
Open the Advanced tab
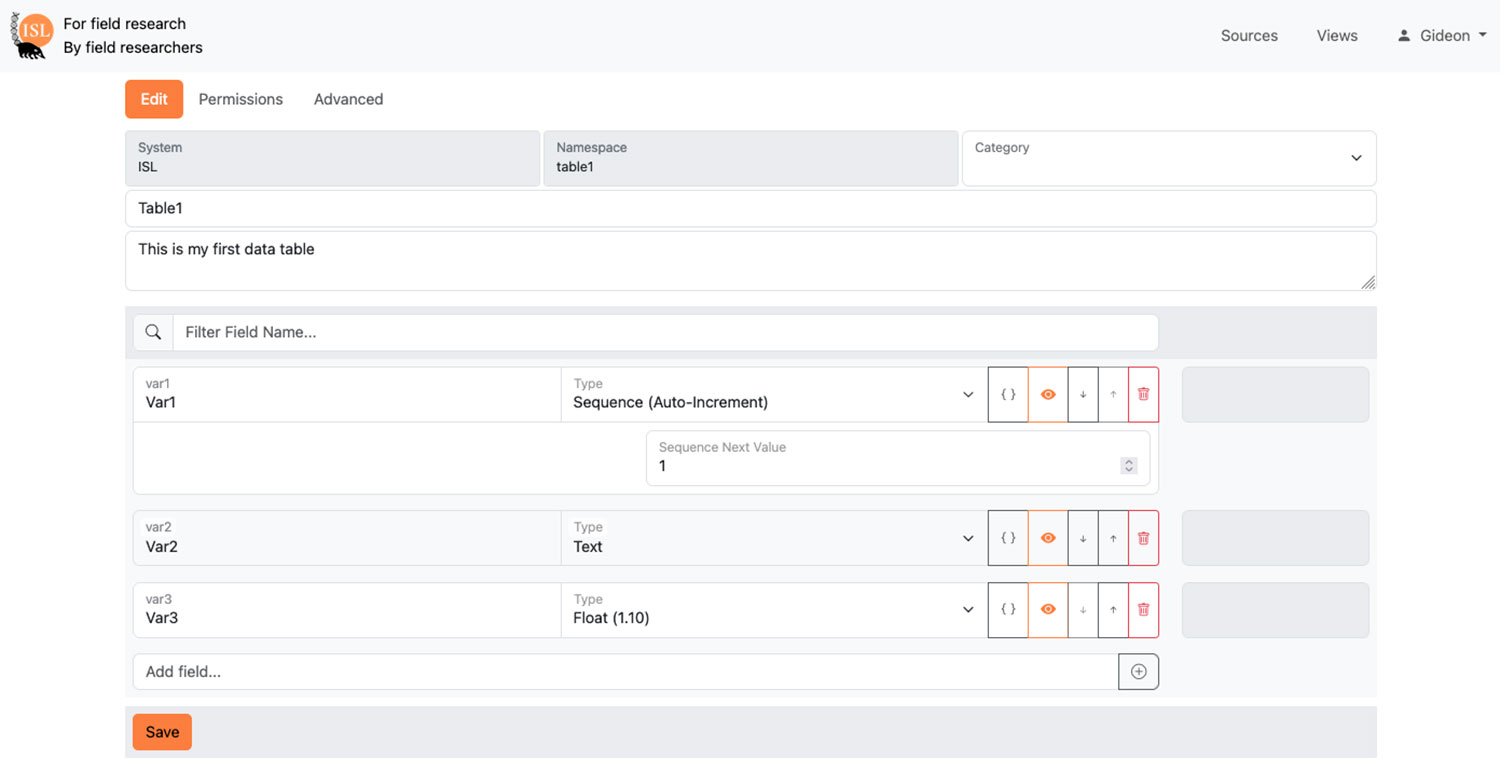click(x=348, y=99)
